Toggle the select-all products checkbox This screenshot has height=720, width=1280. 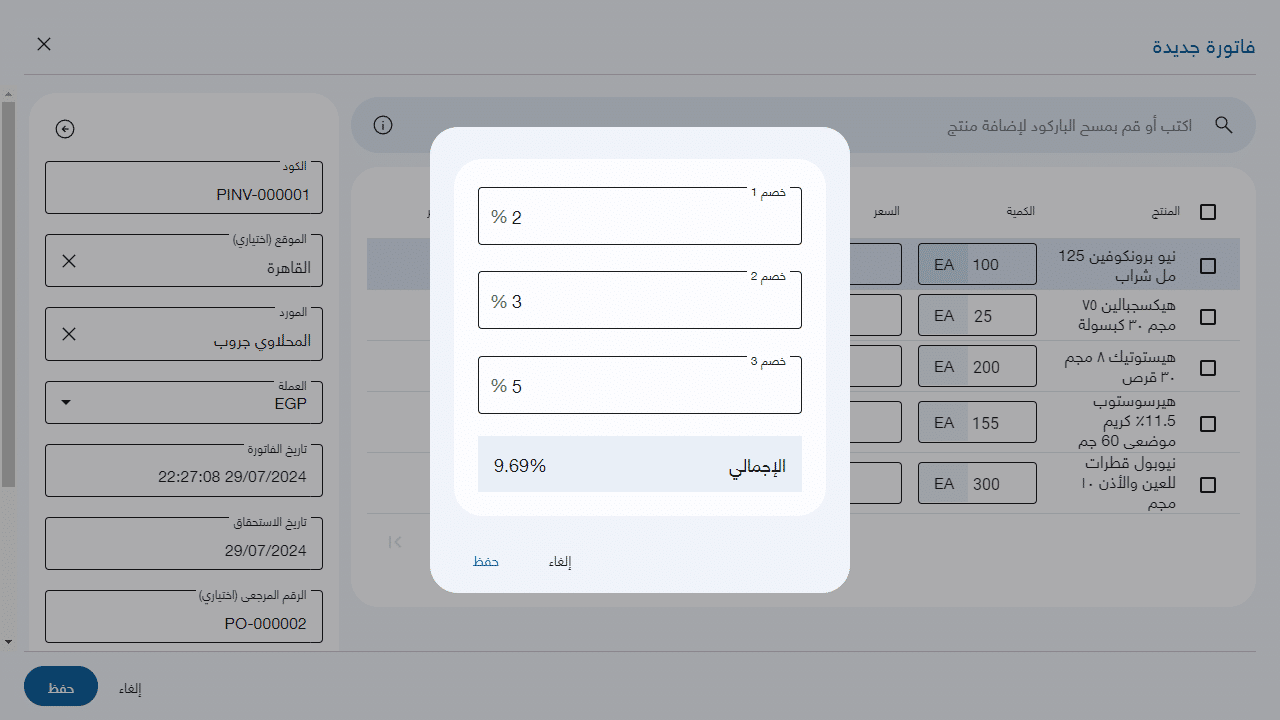[x=1208, y=212]
